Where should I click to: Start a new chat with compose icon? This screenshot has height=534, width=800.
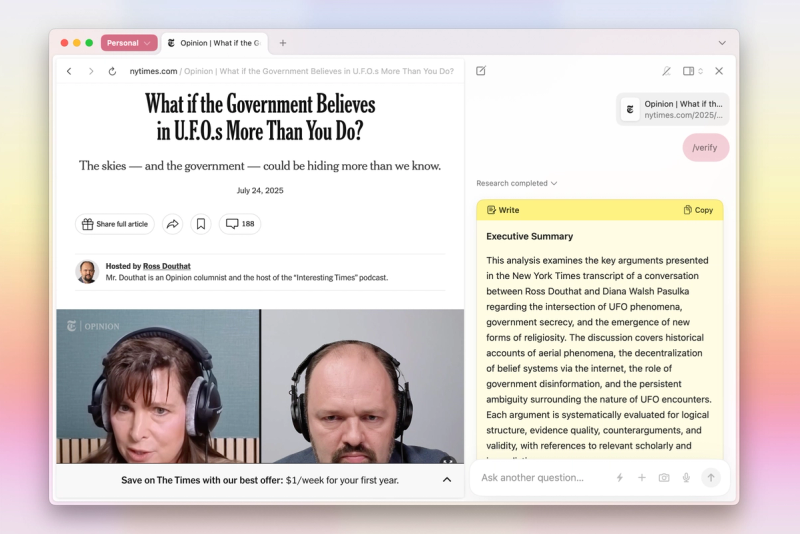coord(481,71)
